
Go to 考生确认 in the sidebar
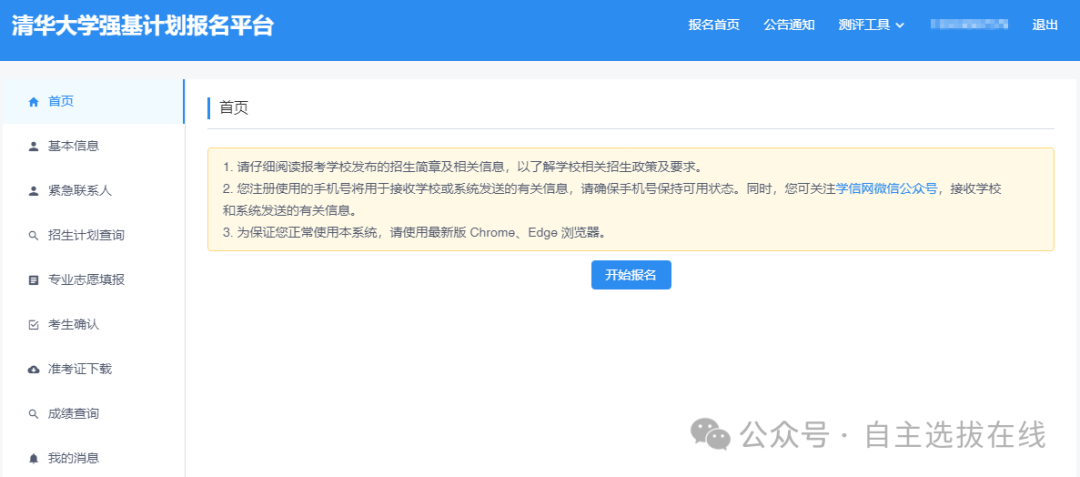tap(93, 324)
